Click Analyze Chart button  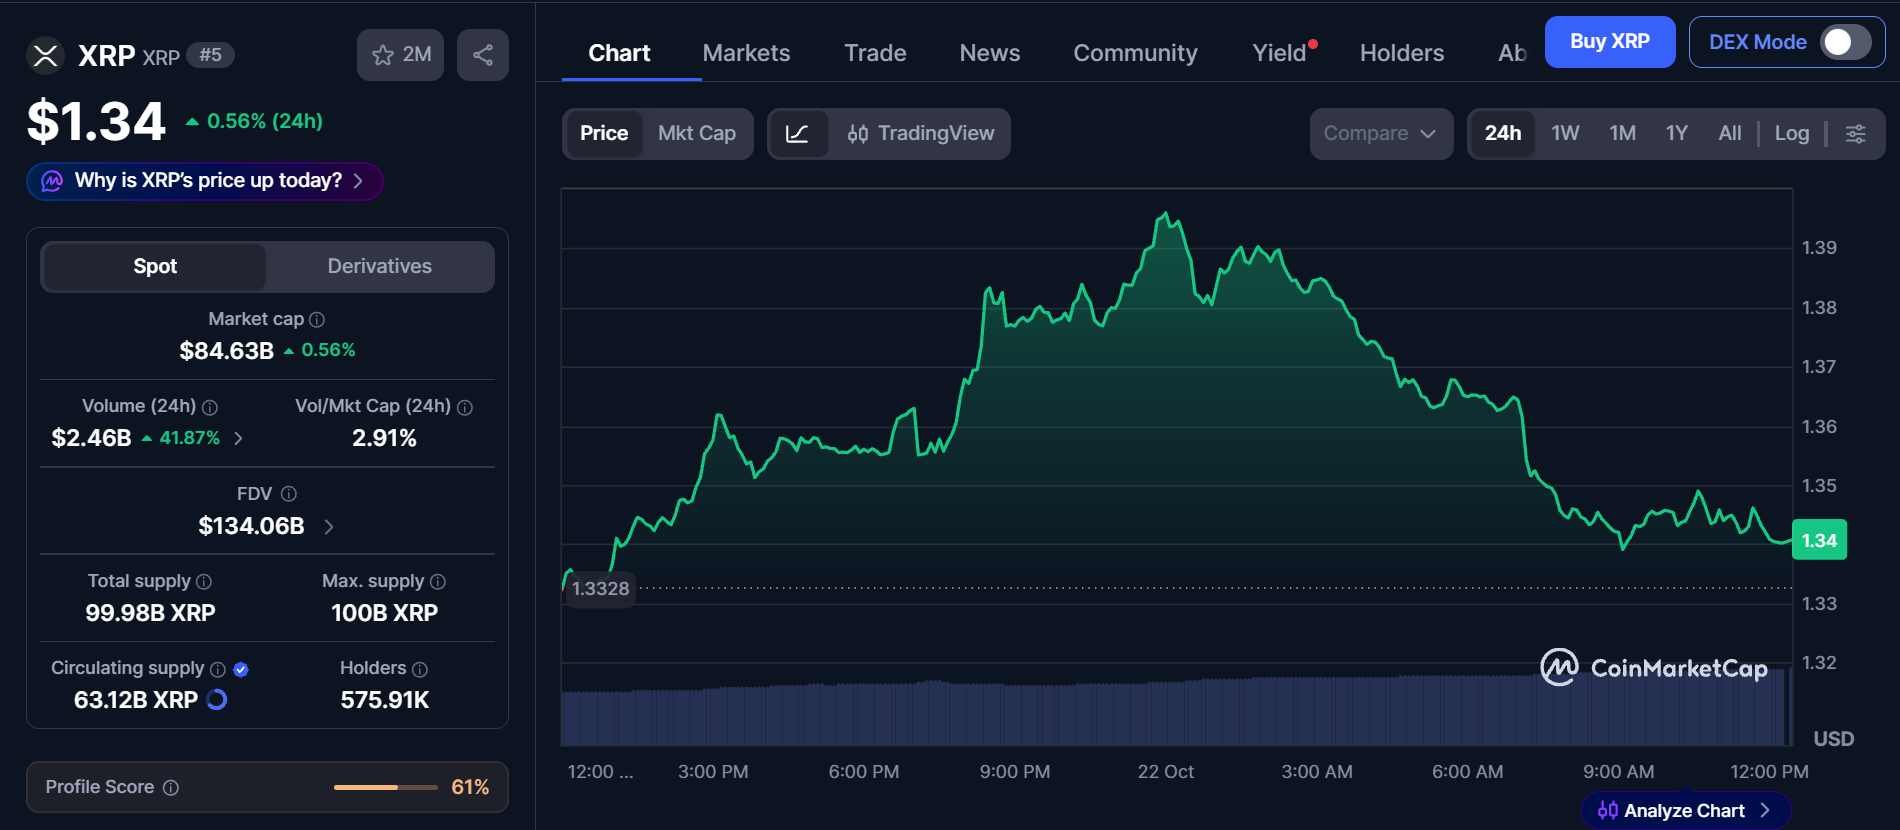tap(1685, 811)
